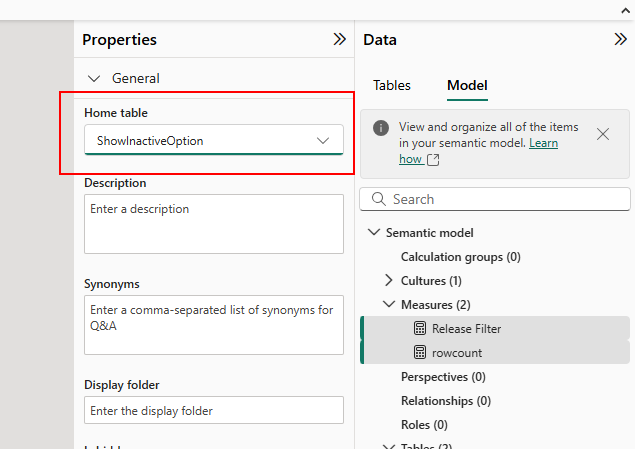Switch to the Tables tab

(x=392, y=85)
